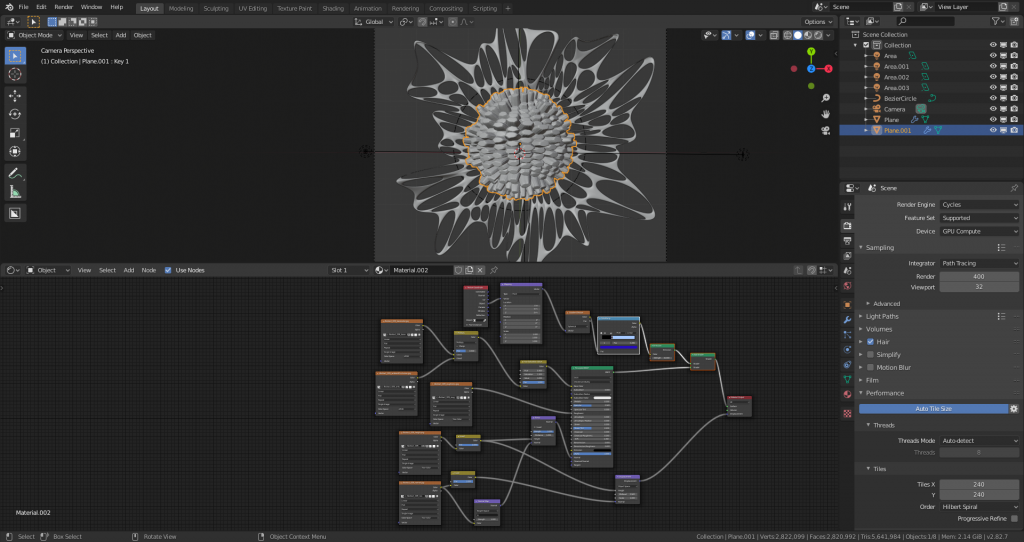This screenshot has width=1024, height=542.
Task: Pin the node editor material
Action: [494, 270]
